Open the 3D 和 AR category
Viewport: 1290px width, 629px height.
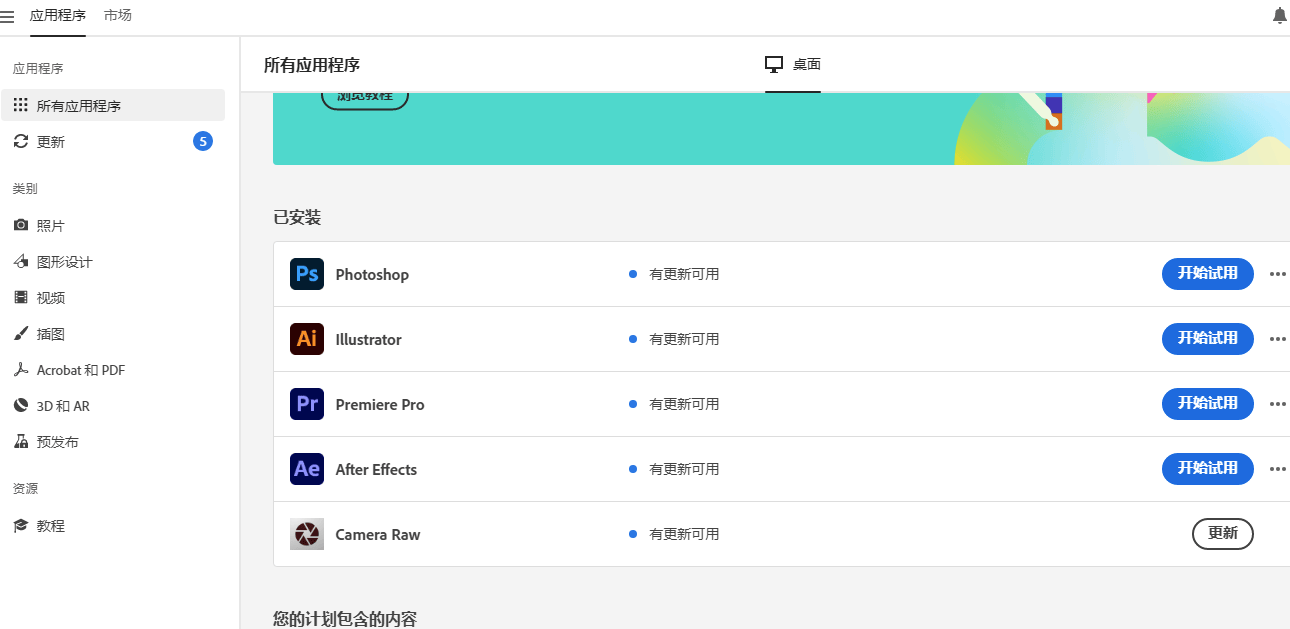(113, 406)
